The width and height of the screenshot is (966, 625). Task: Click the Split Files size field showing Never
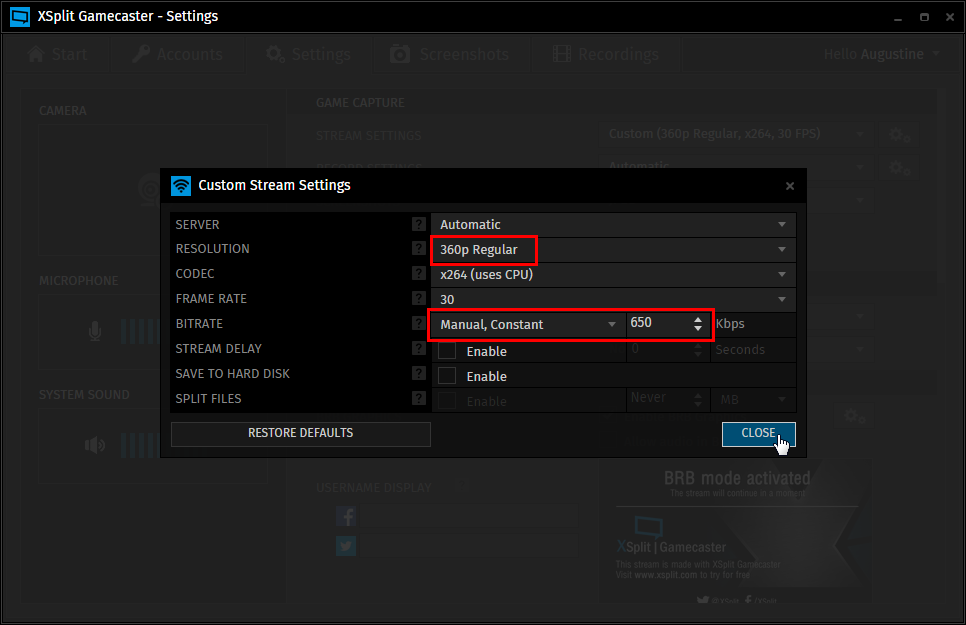[659, 399]
